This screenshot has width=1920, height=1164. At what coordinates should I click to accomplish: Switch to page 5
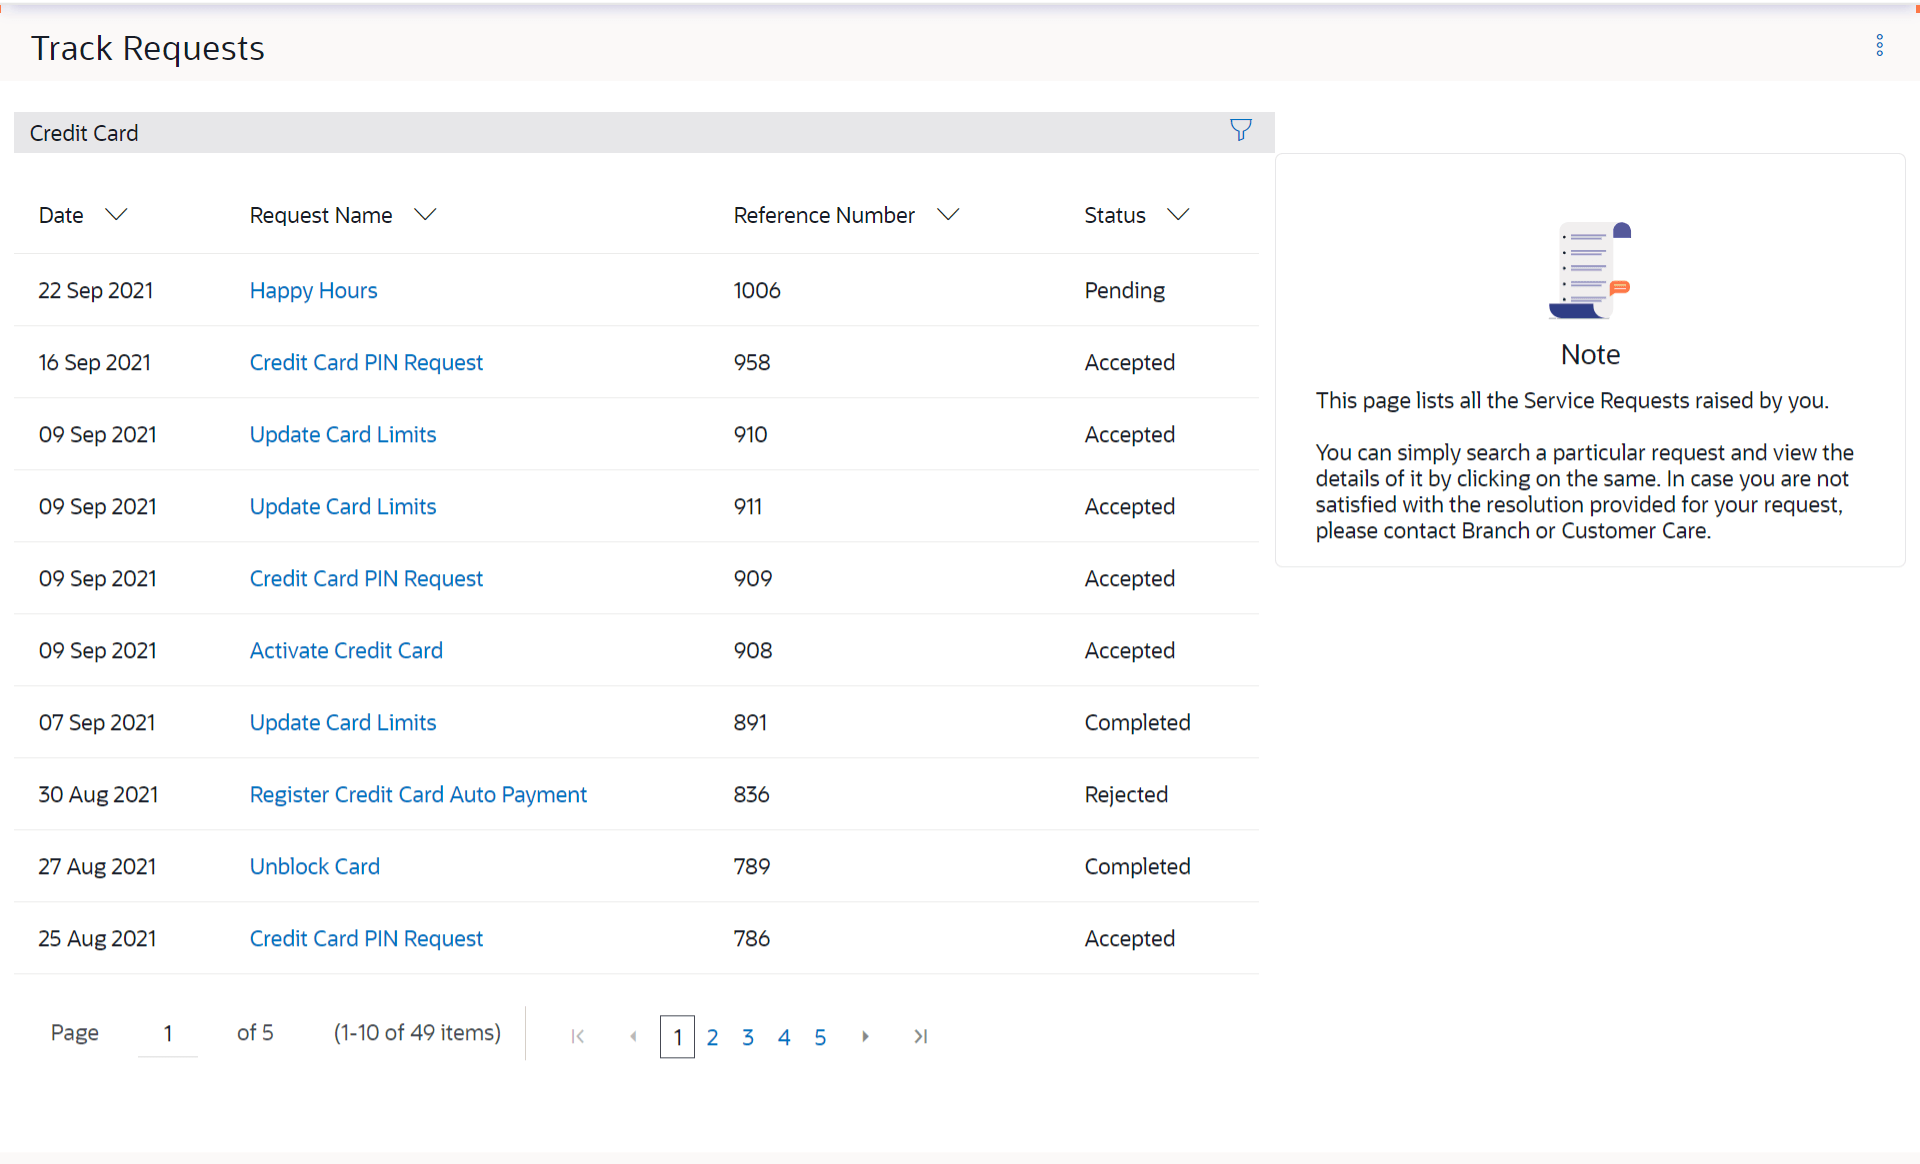[x=820, y=1037]
